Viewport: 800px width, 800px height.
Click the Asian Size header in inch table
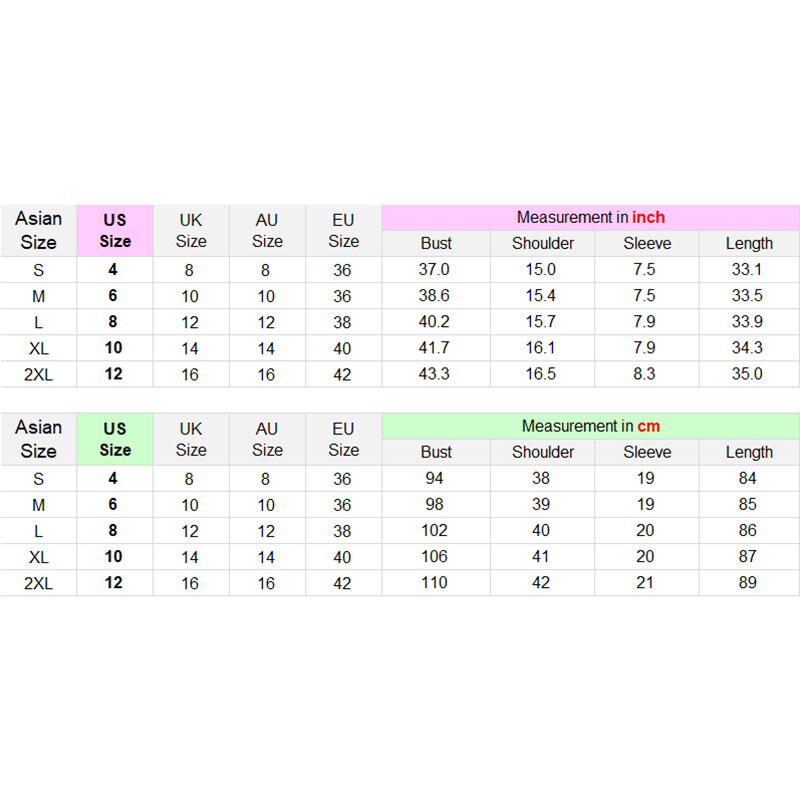point(38,230)
